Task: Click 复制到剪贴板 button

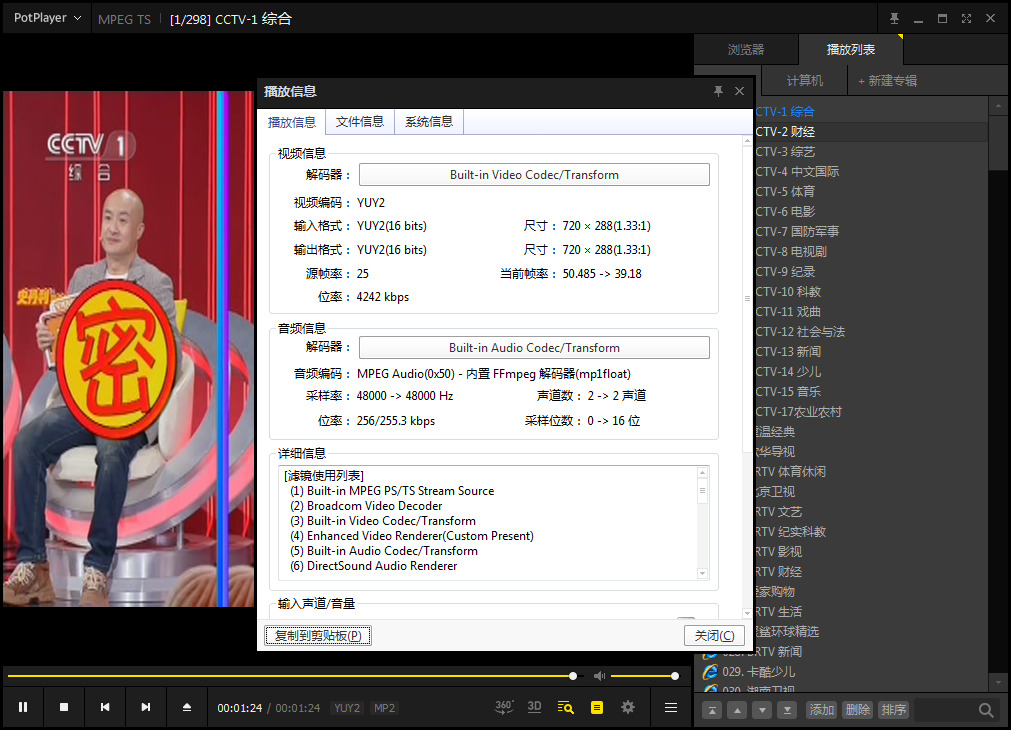Action: [318, 636]
